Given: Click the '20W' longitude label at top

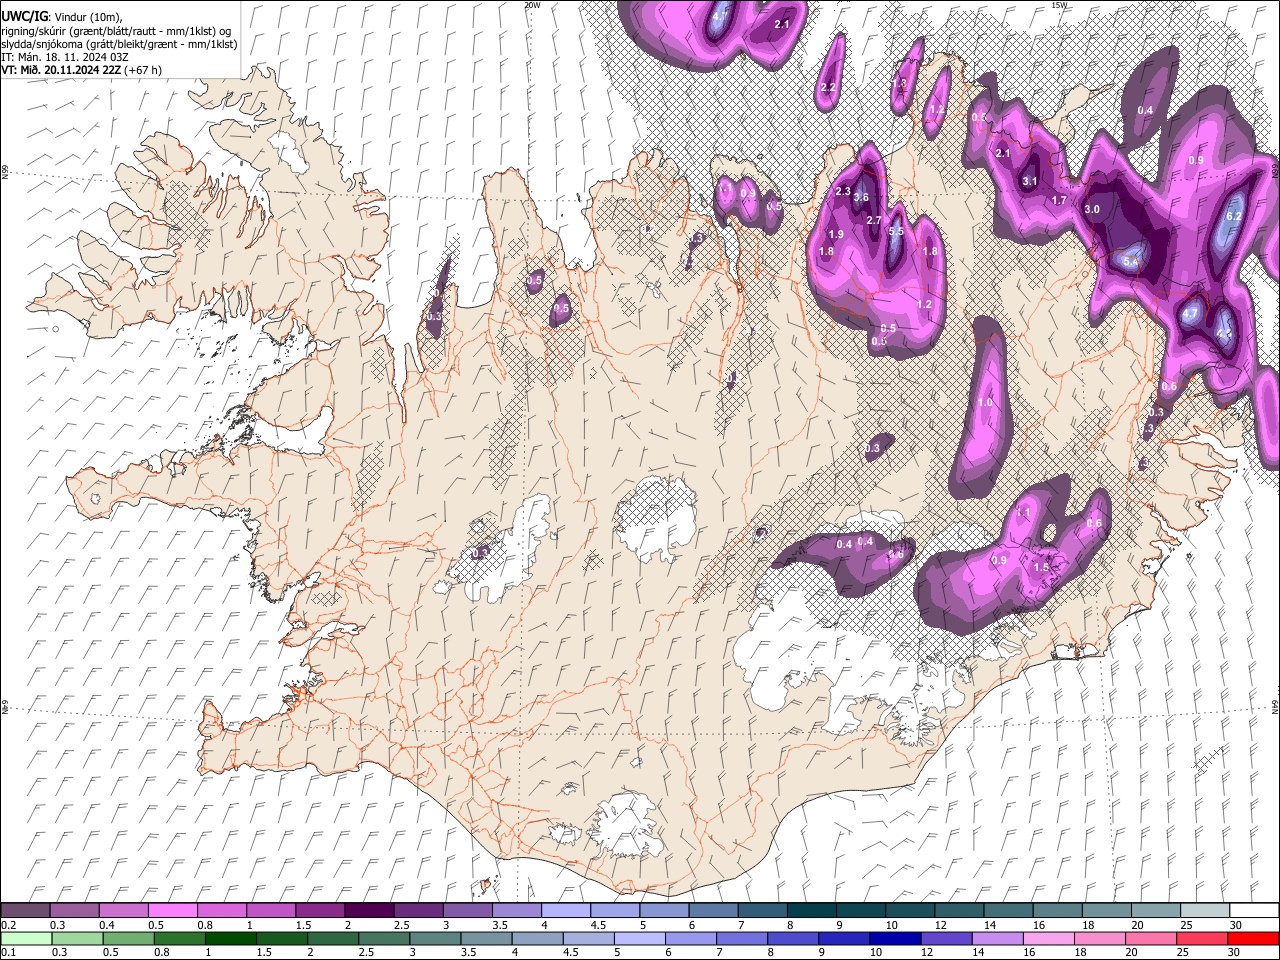Looking at the screenshot, I should (532, 5).
